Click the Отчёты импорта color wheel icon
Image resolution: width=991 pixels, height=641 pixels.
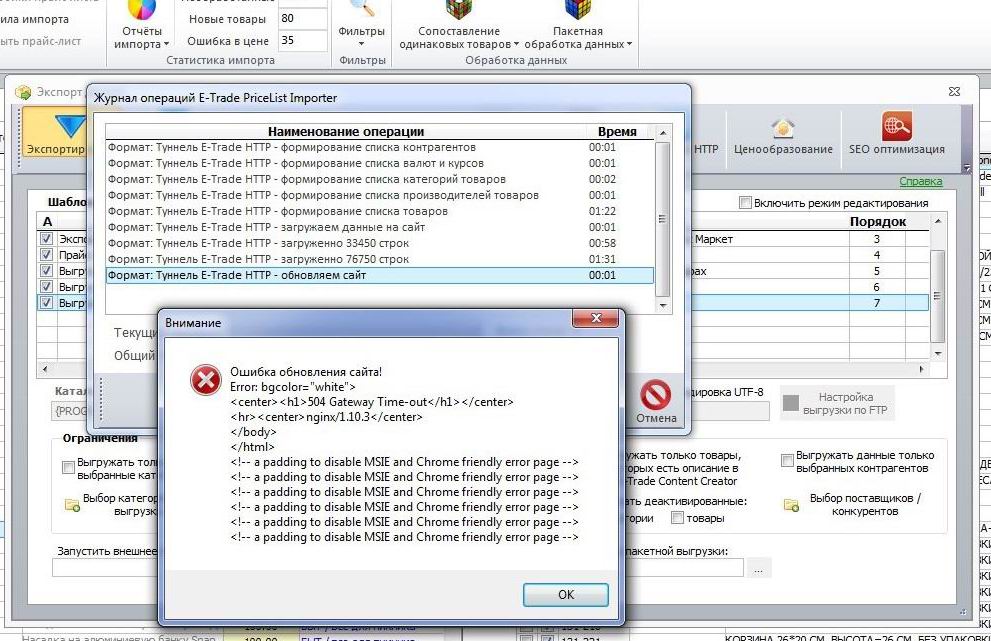(x=142, y=10)
